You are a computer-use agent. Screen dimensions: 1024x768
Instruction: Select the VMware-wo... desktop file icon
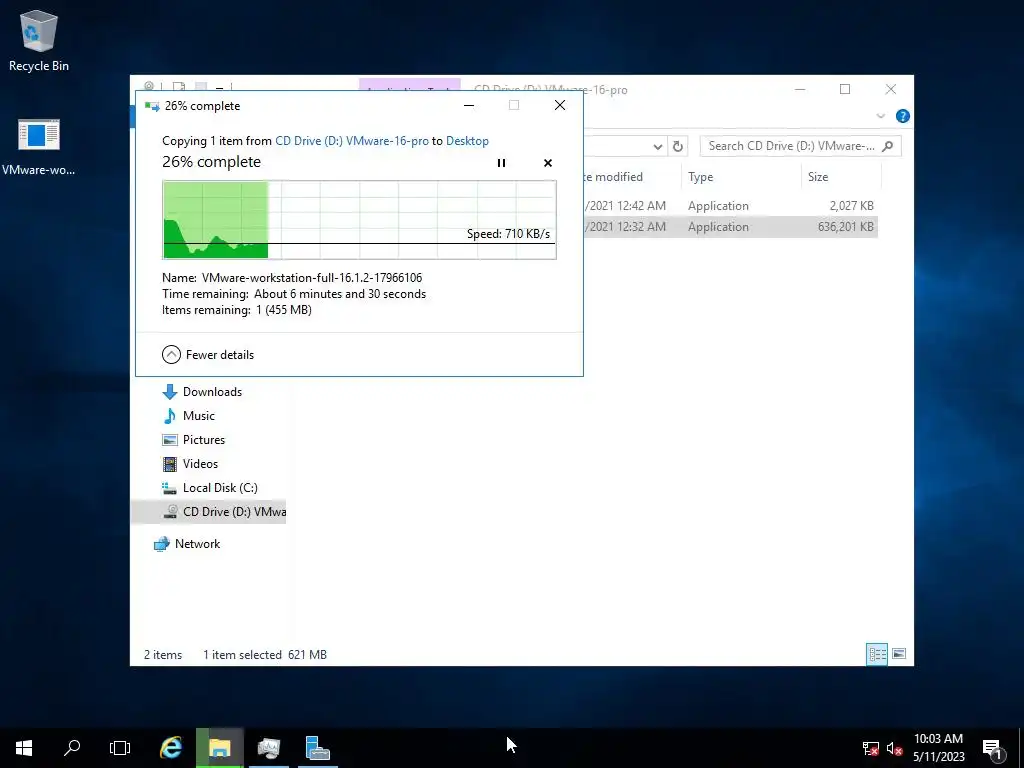(39, 148)
